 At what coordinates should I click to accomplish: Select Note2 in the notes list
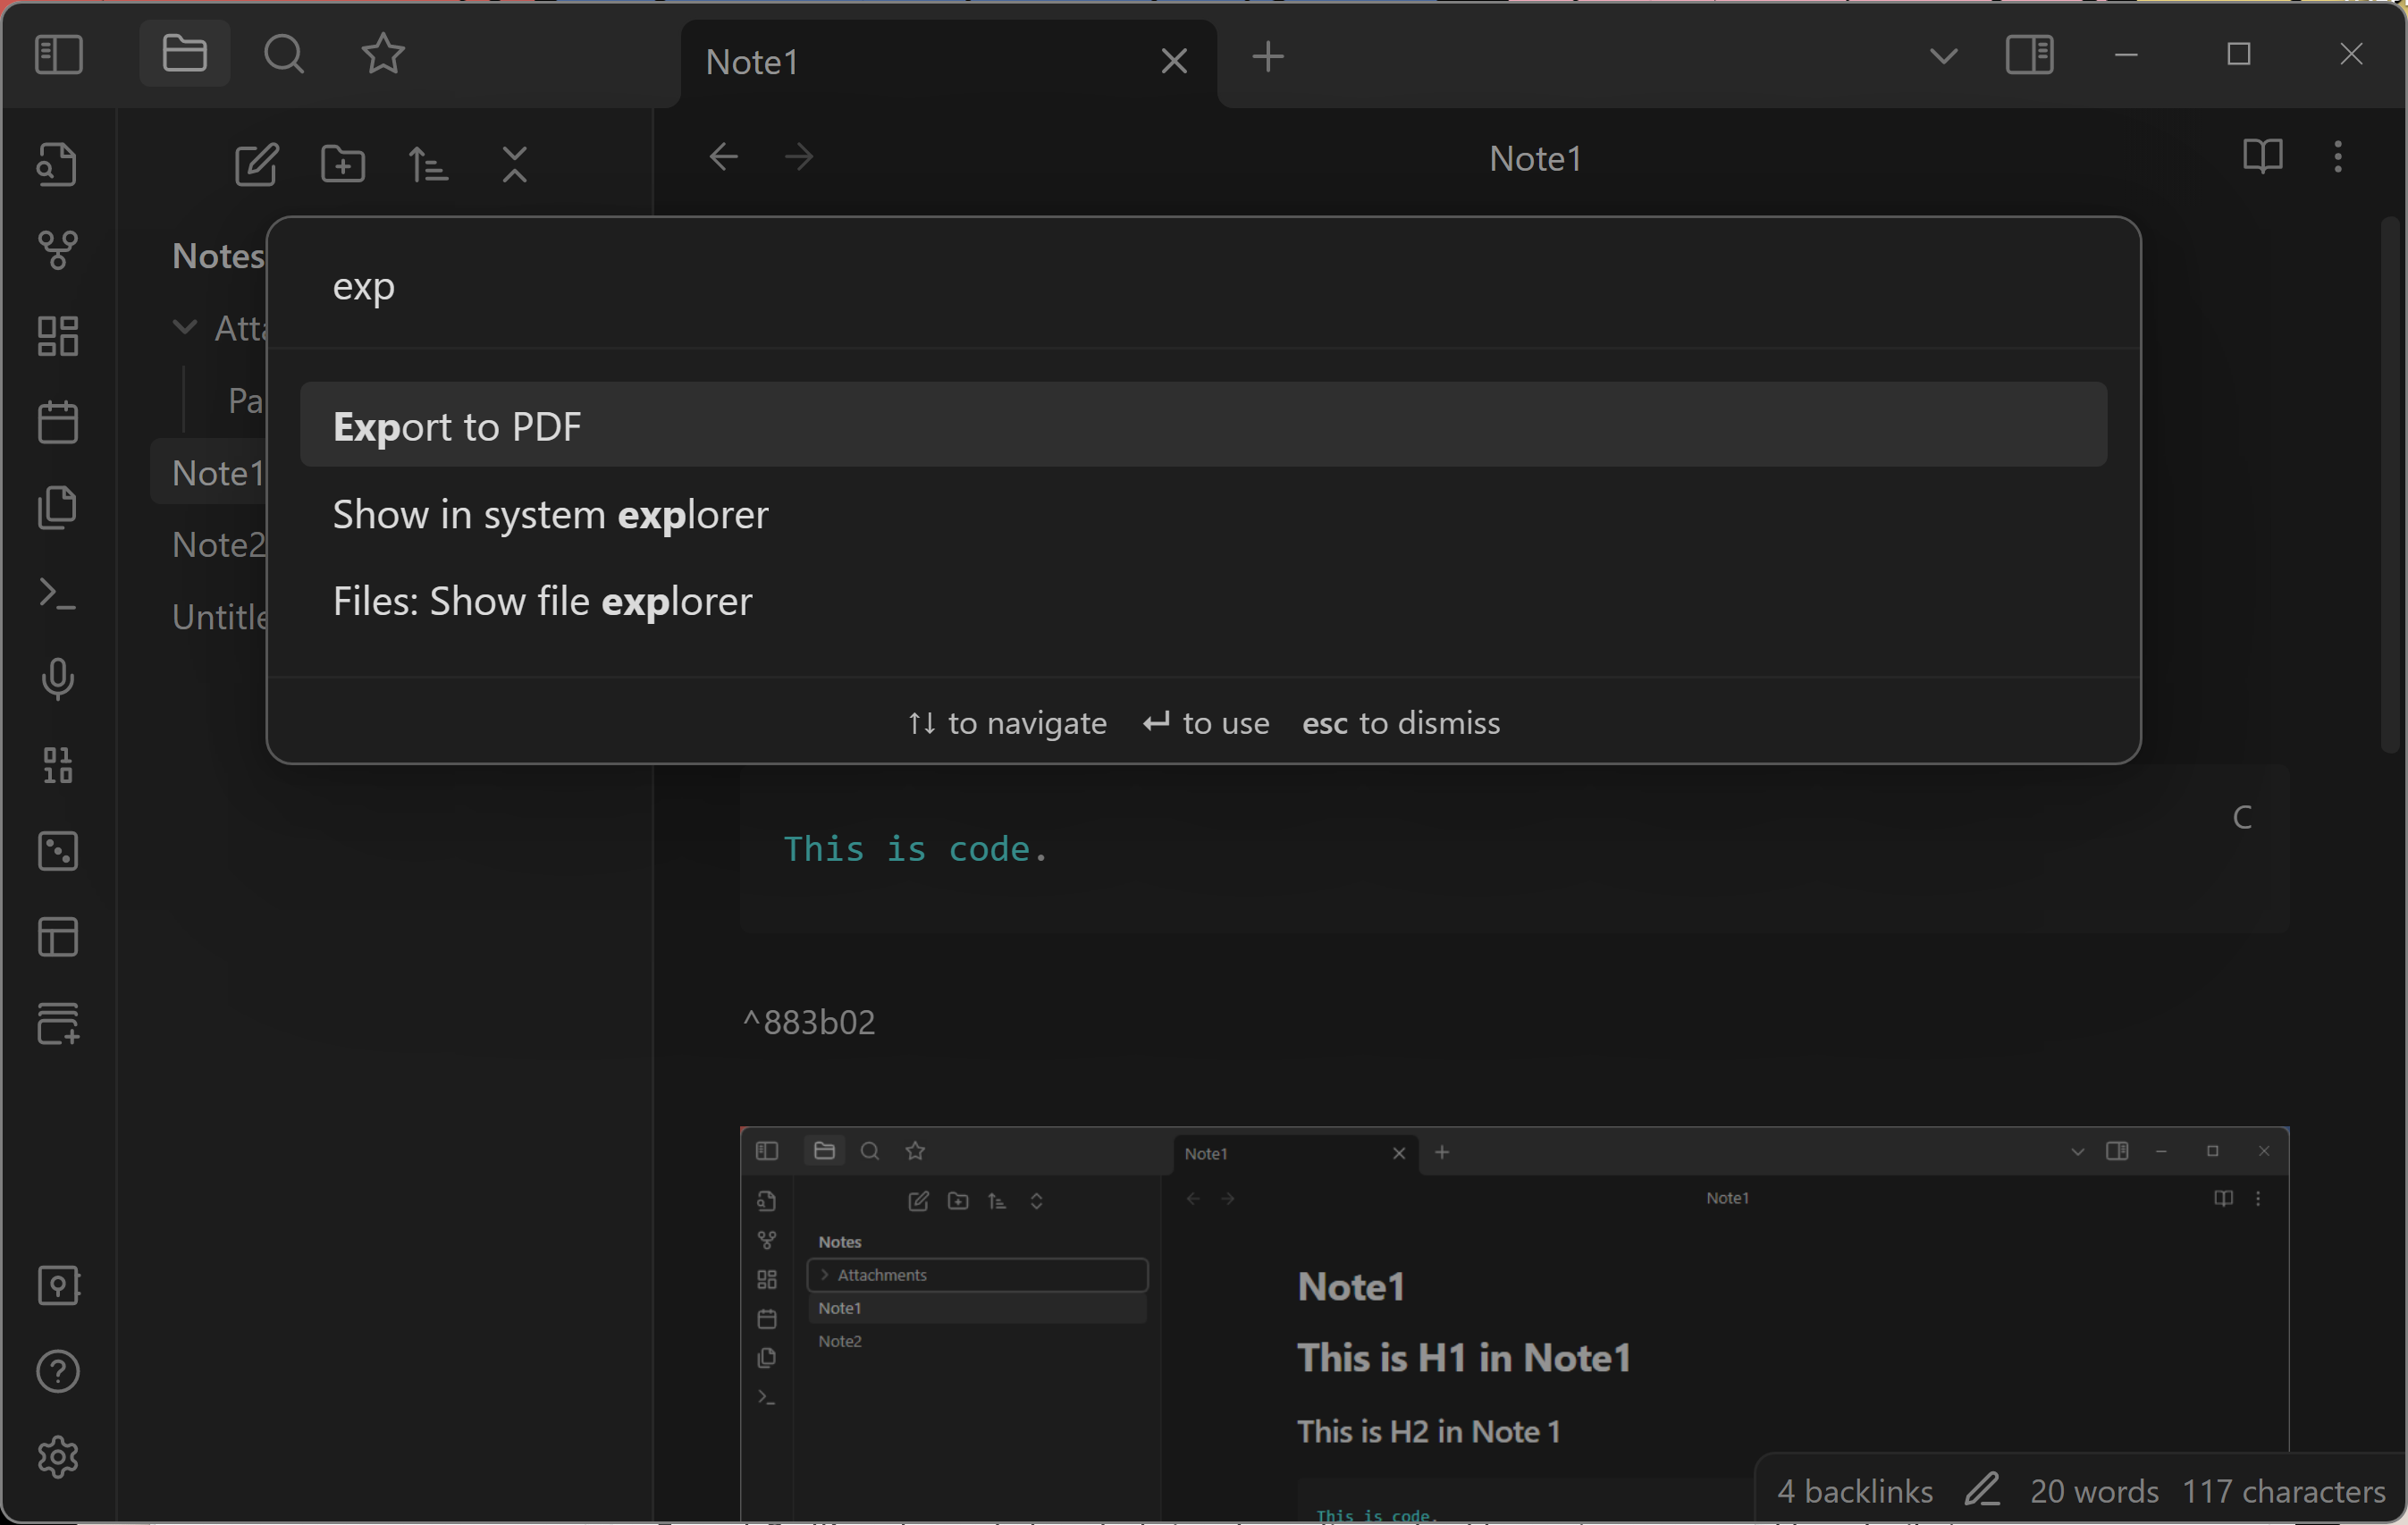(215, 544)
